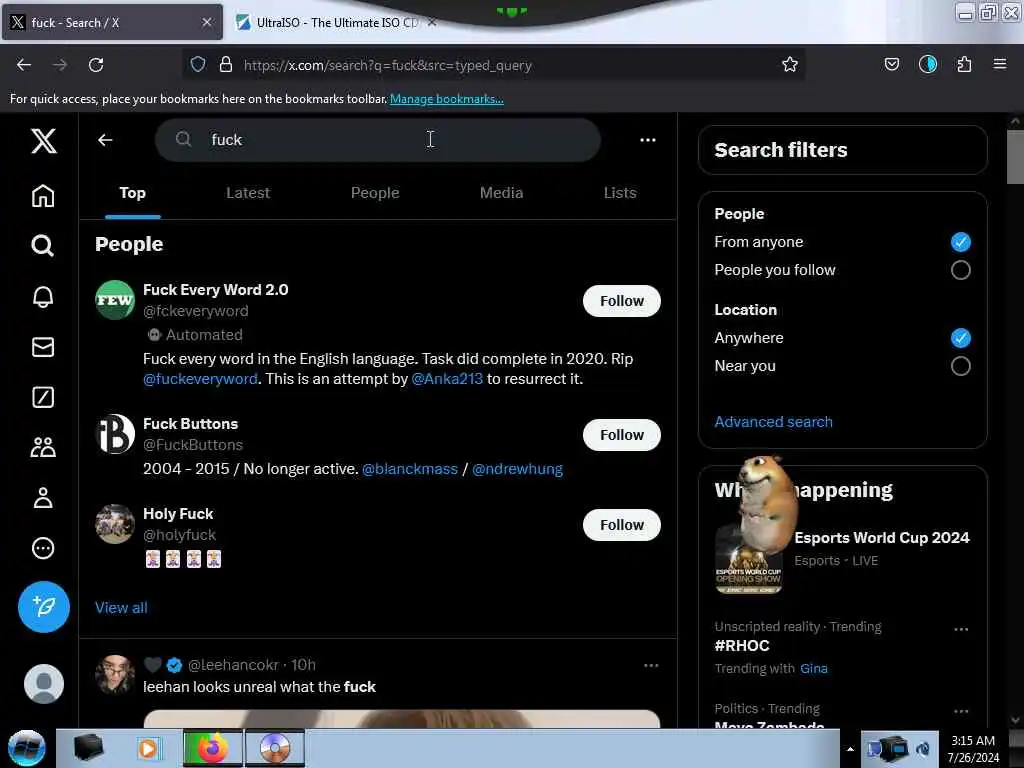Click browser Back arrow button

click(24, 65)
